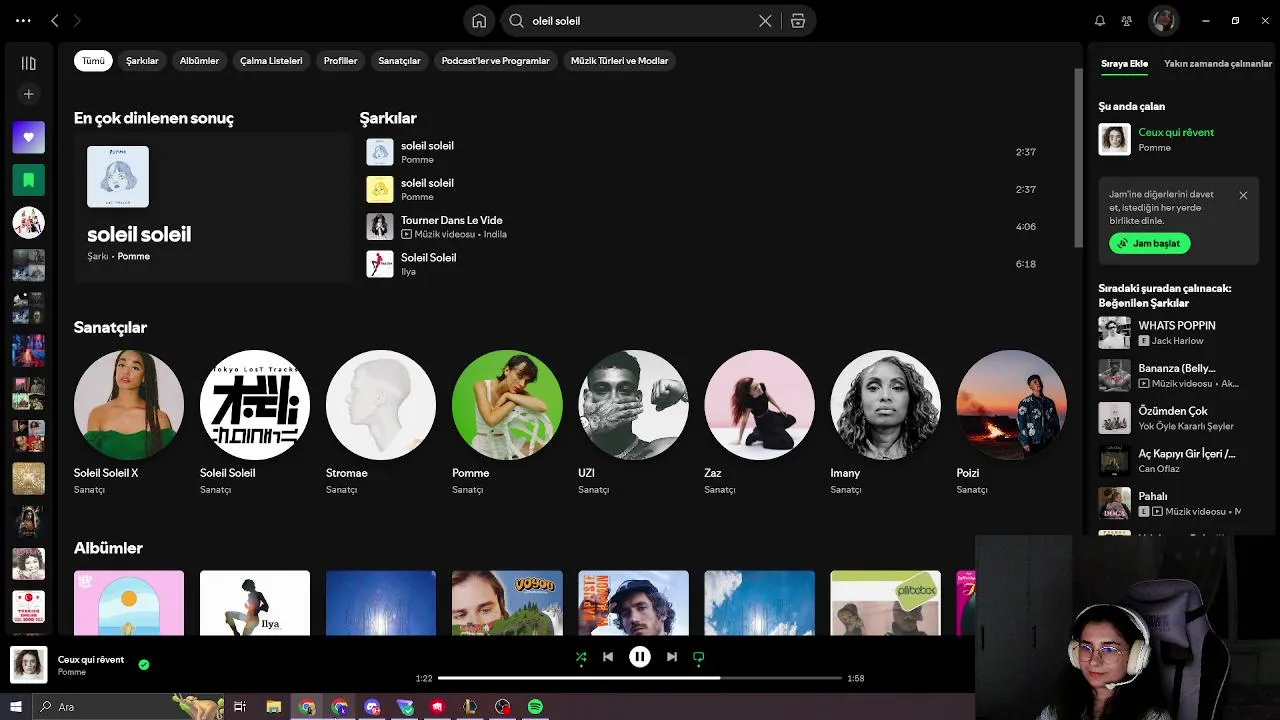Play Pahalı from the queue
Screen dimensions: 1280x720
(1178, 503)
